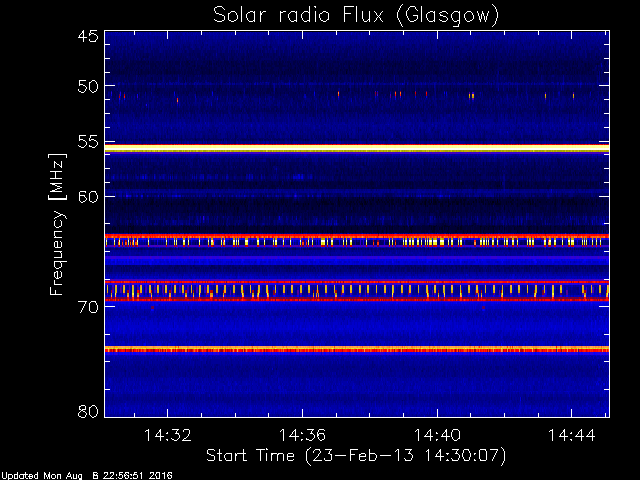
Task: Click the 80 frequency tick label
Action: click(x=88, y=411)
